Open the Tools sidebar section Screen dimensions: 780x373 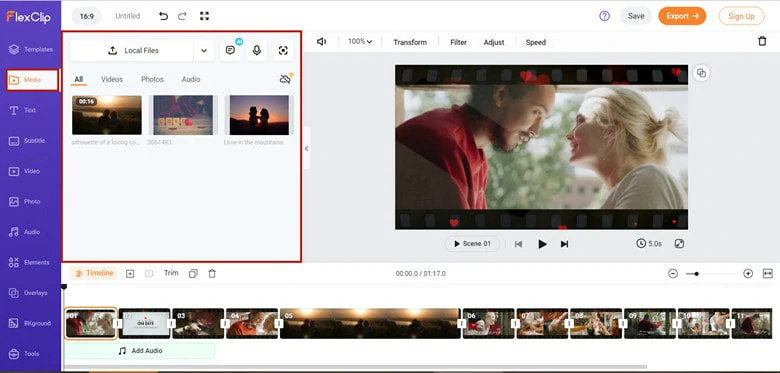coord(24,354)
